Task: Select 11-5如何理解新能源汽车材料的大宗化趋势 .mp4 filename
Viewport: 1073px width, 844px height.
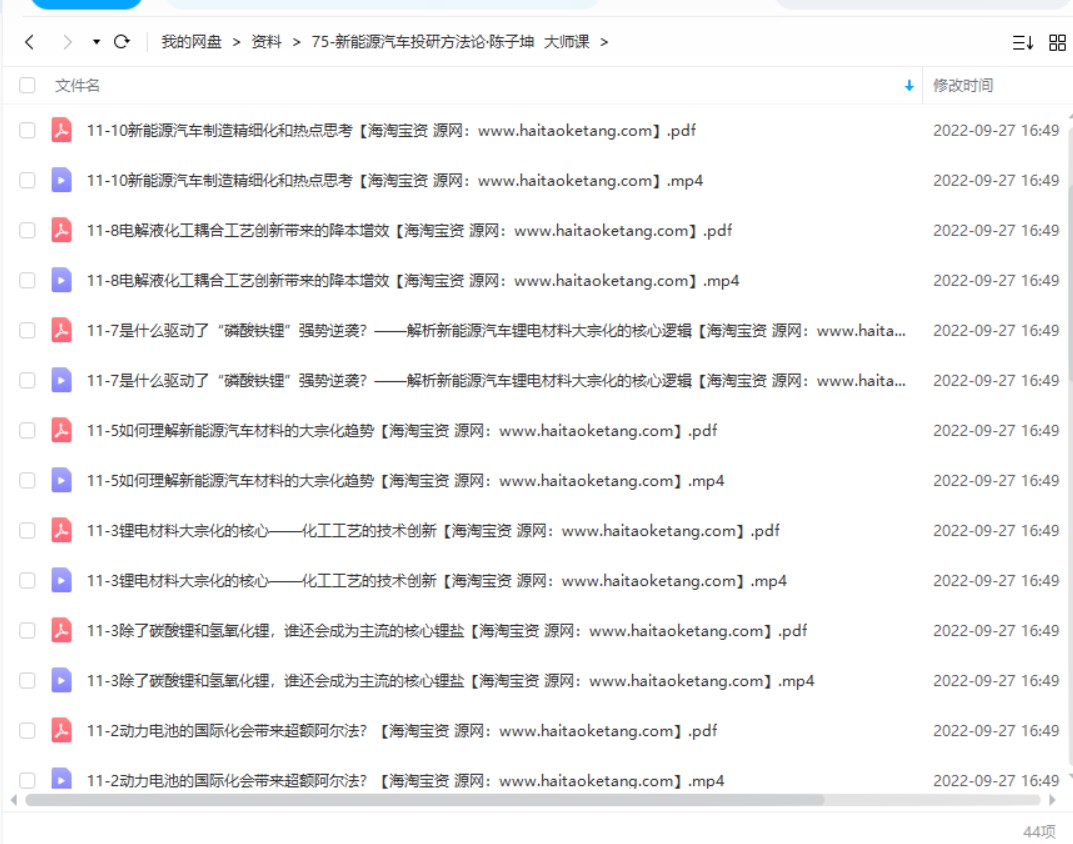Action: 405,480
